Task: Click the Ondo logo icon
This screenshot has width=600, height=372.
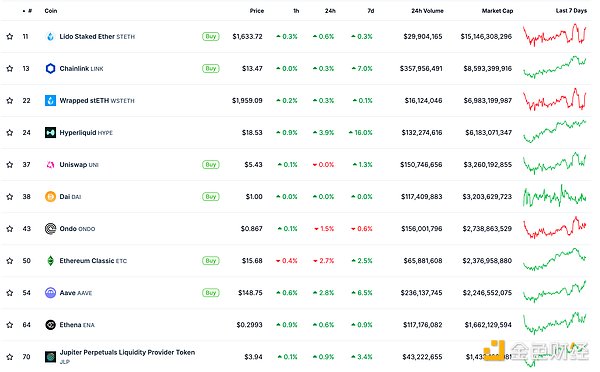Action: tap(51, 228)
